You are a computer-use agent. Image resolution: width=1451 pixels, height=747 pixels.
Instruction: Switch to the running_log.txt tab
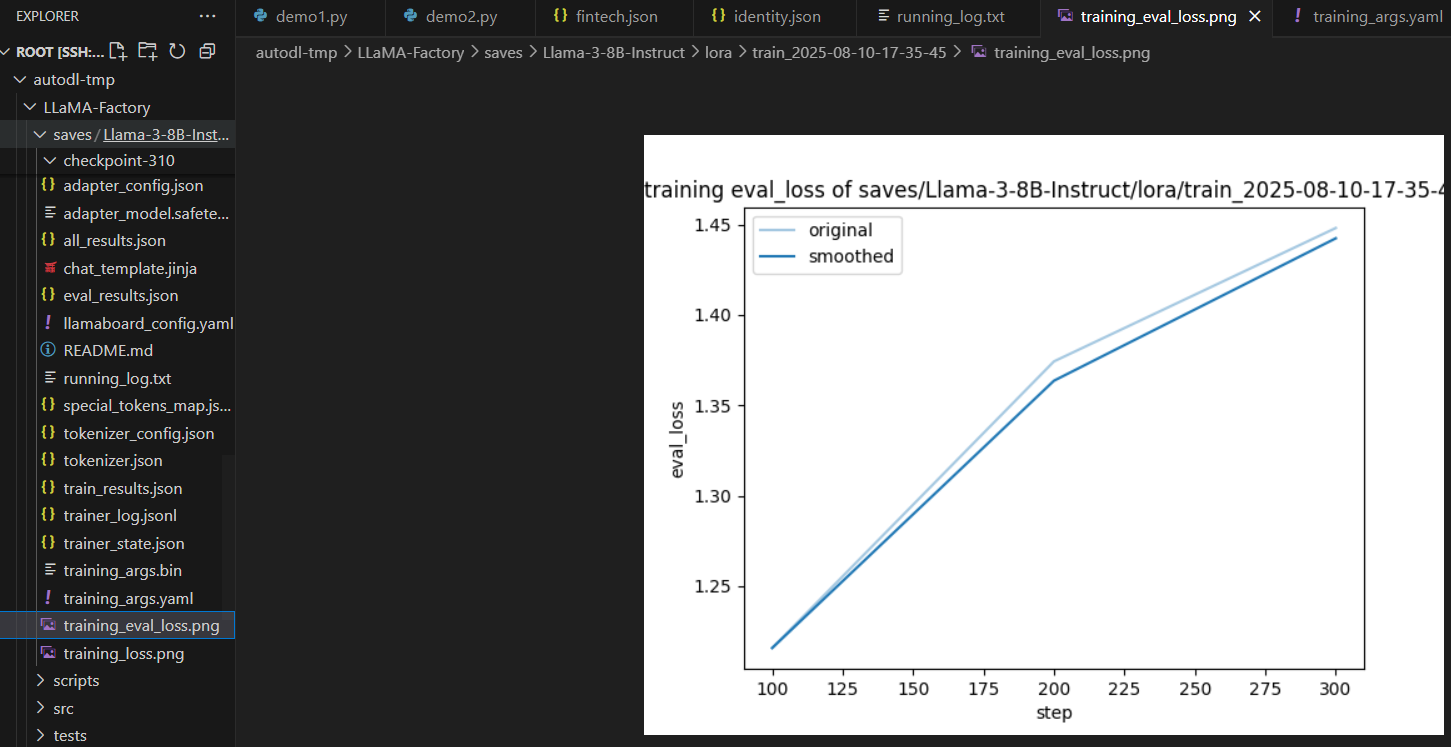[949, 16]
